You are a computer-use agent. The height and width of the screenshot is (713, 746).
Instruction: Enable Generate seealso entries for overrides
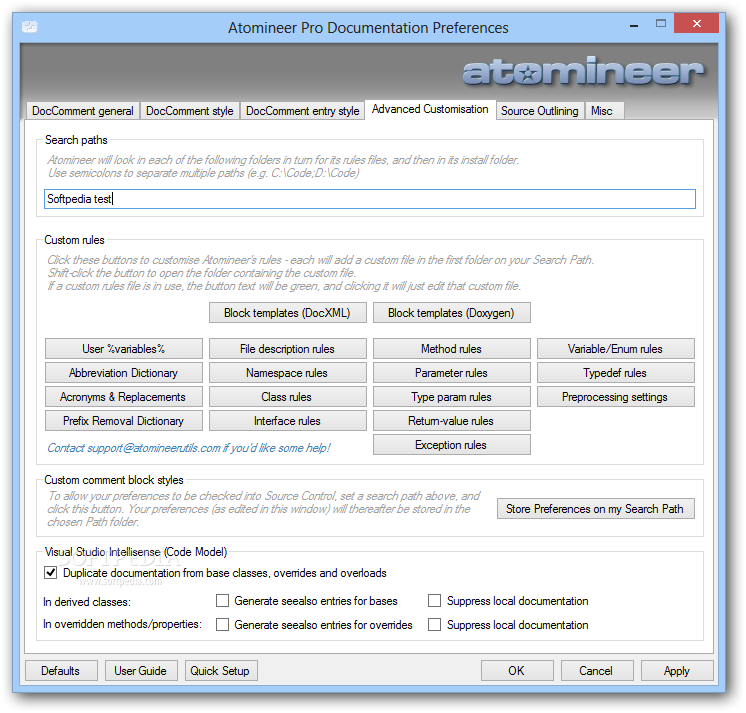pos(222,625)
